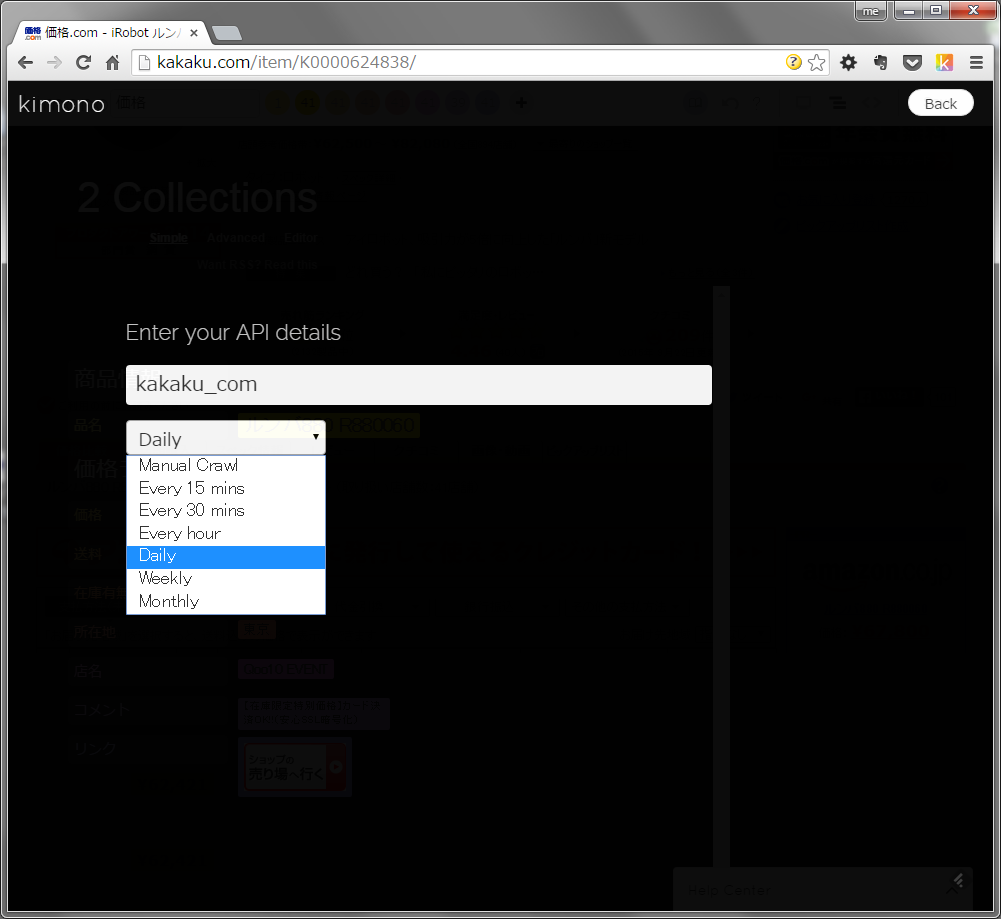
Task: Select Every 15 mins option
Action: click(226, 488)
